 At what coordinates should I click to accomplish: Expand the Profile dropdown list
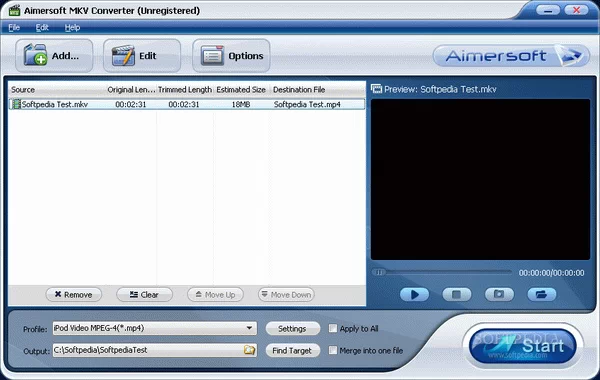coord(249,328)
